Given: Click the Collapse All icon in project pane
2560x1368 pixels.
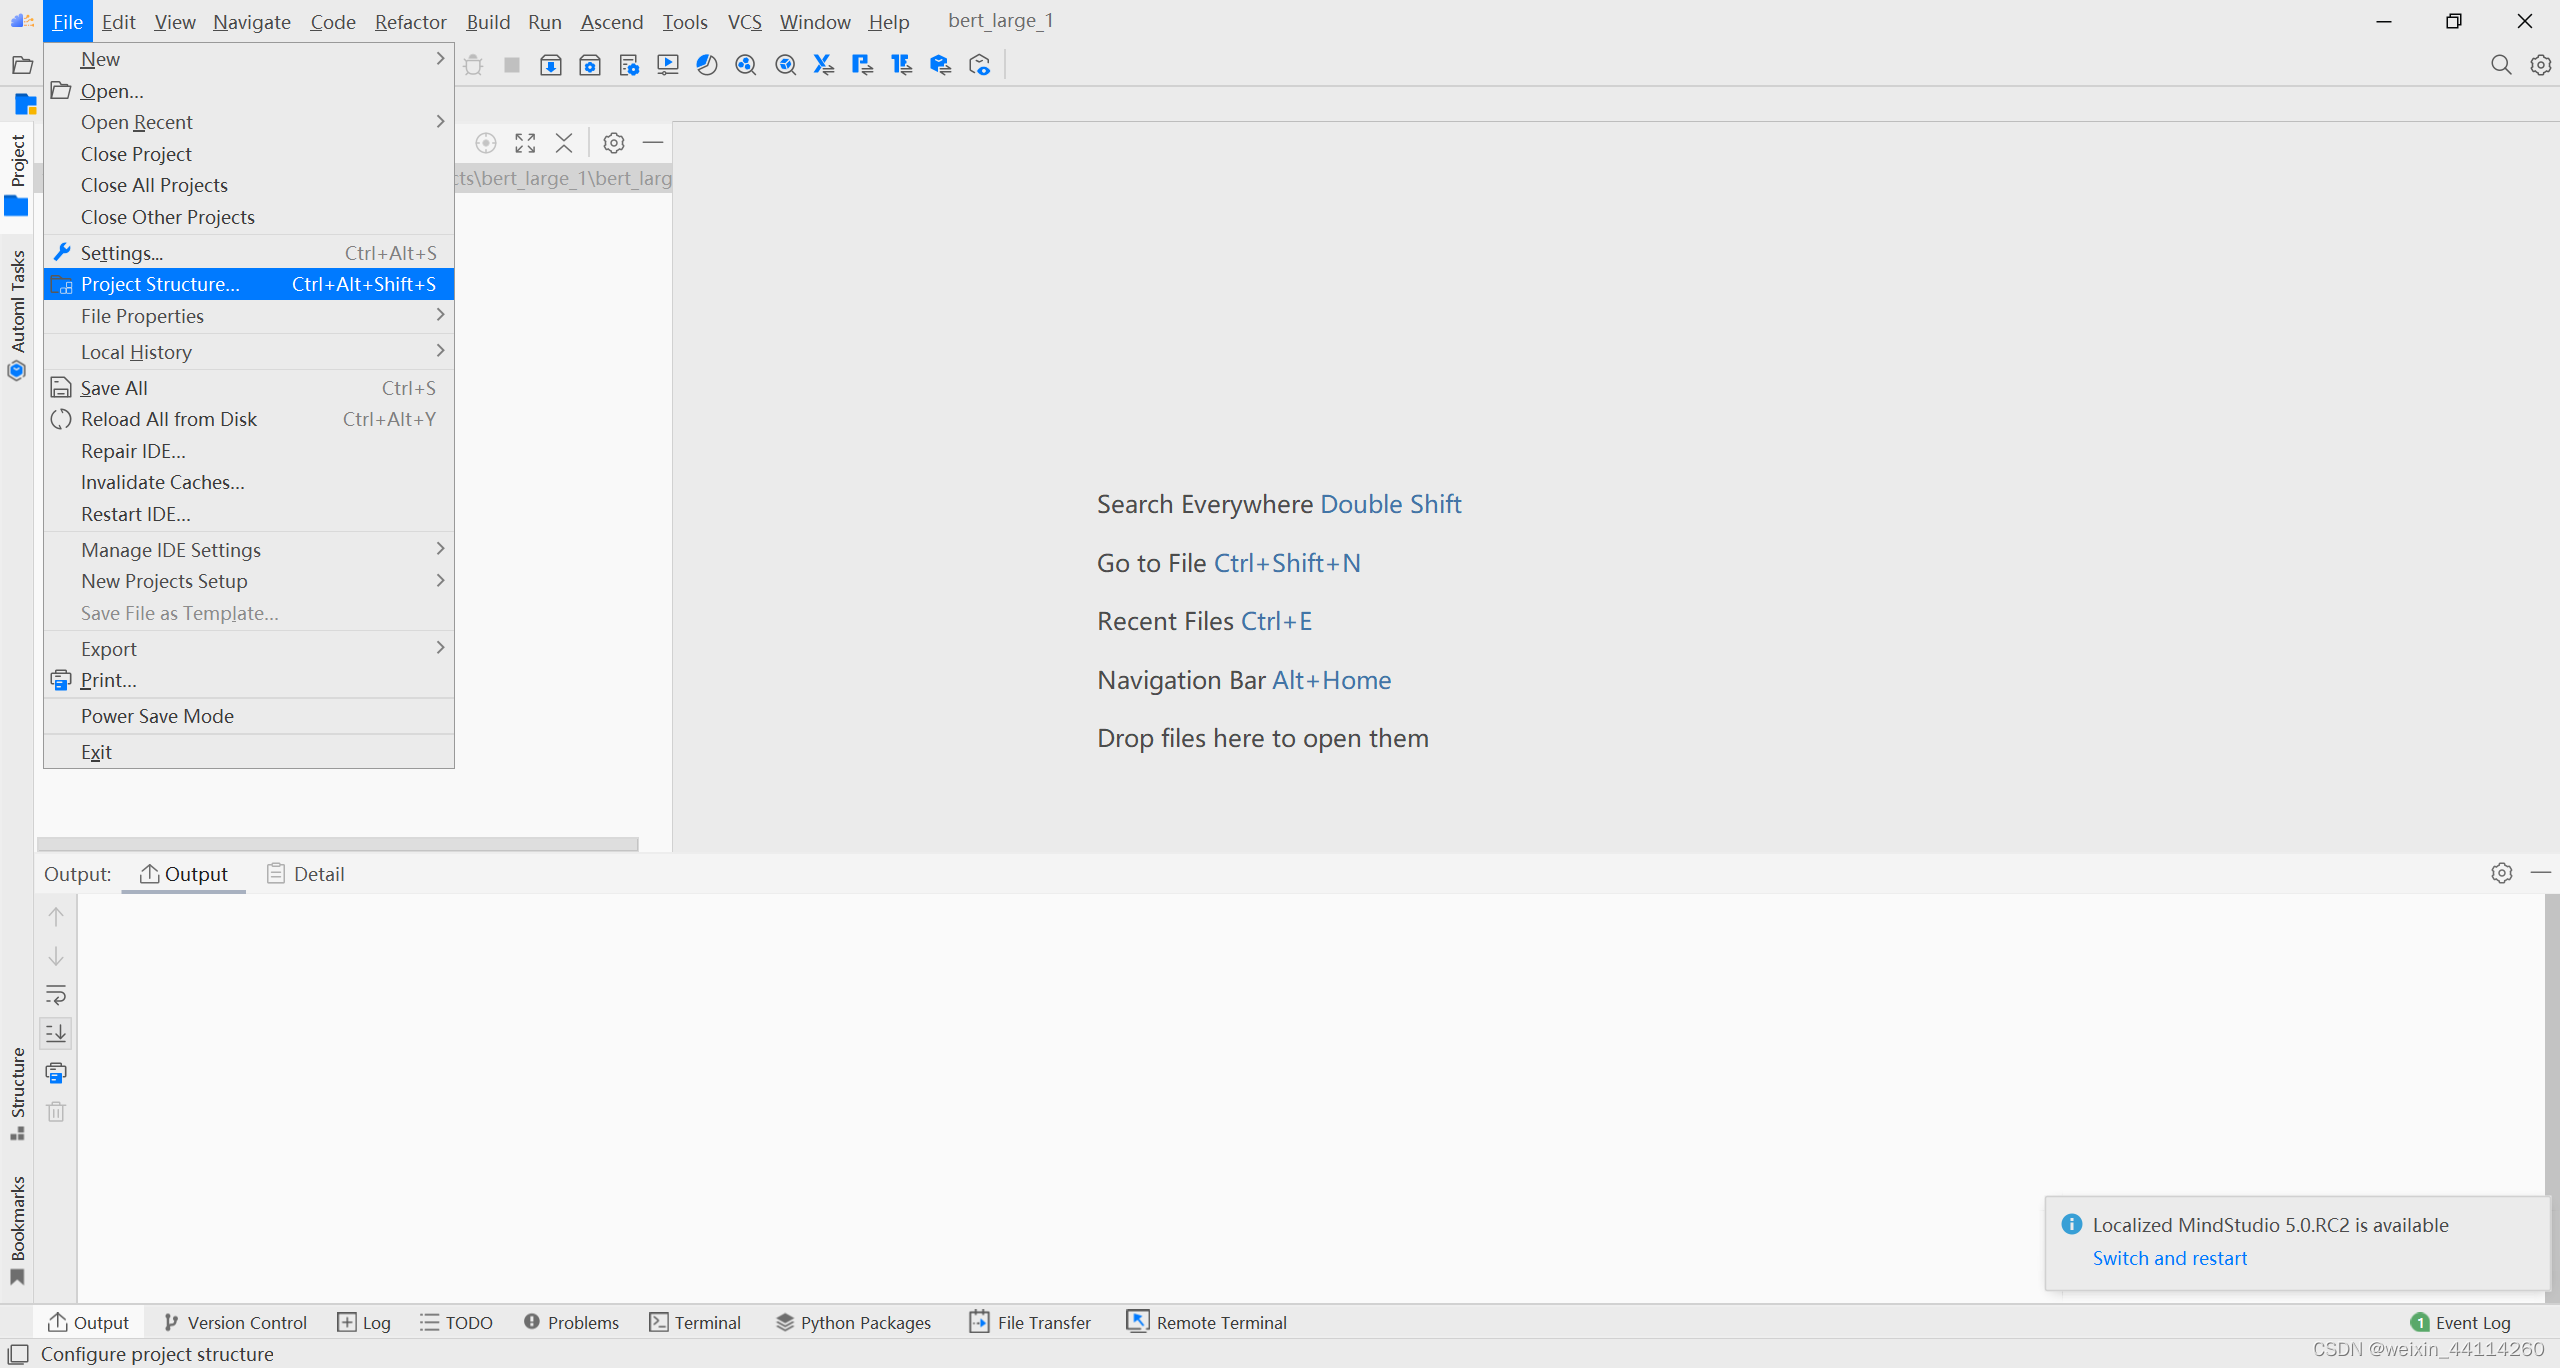Looking at the screenshot, I should pos(564,143).
